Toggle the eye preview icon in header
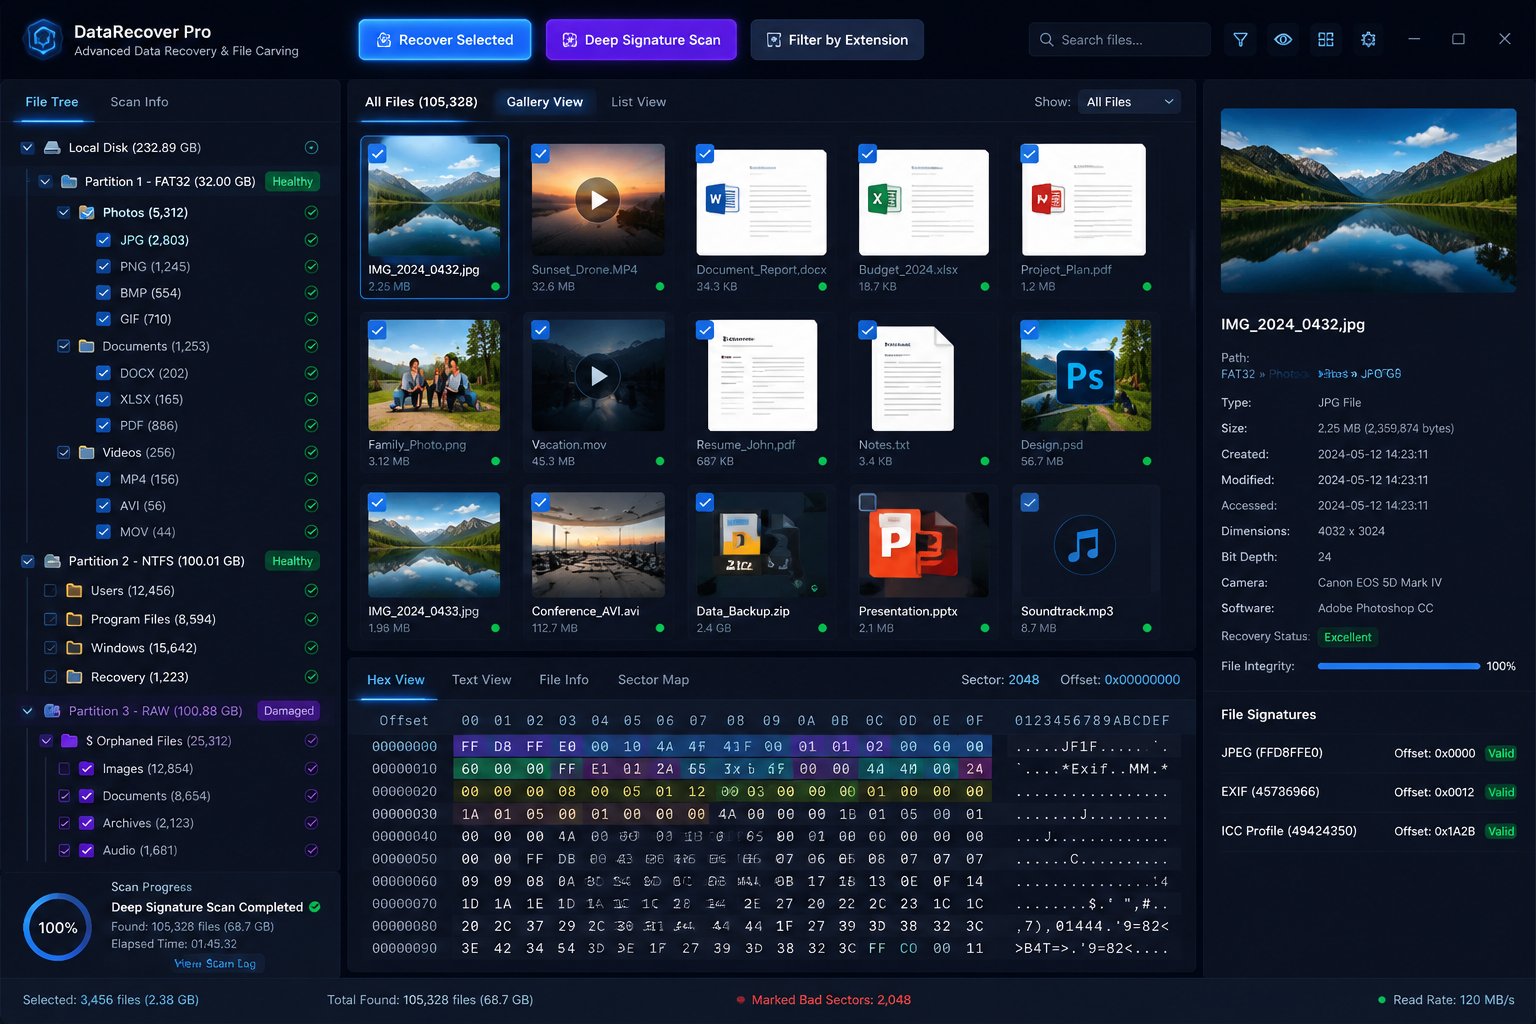 pos(1283,40)
